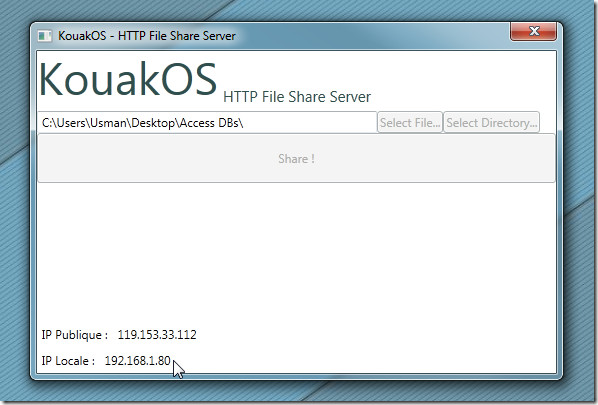This screenshot has width=598, height=405.
Task: Close the KouakOS window with red X
Action: [x=534, y=31]
